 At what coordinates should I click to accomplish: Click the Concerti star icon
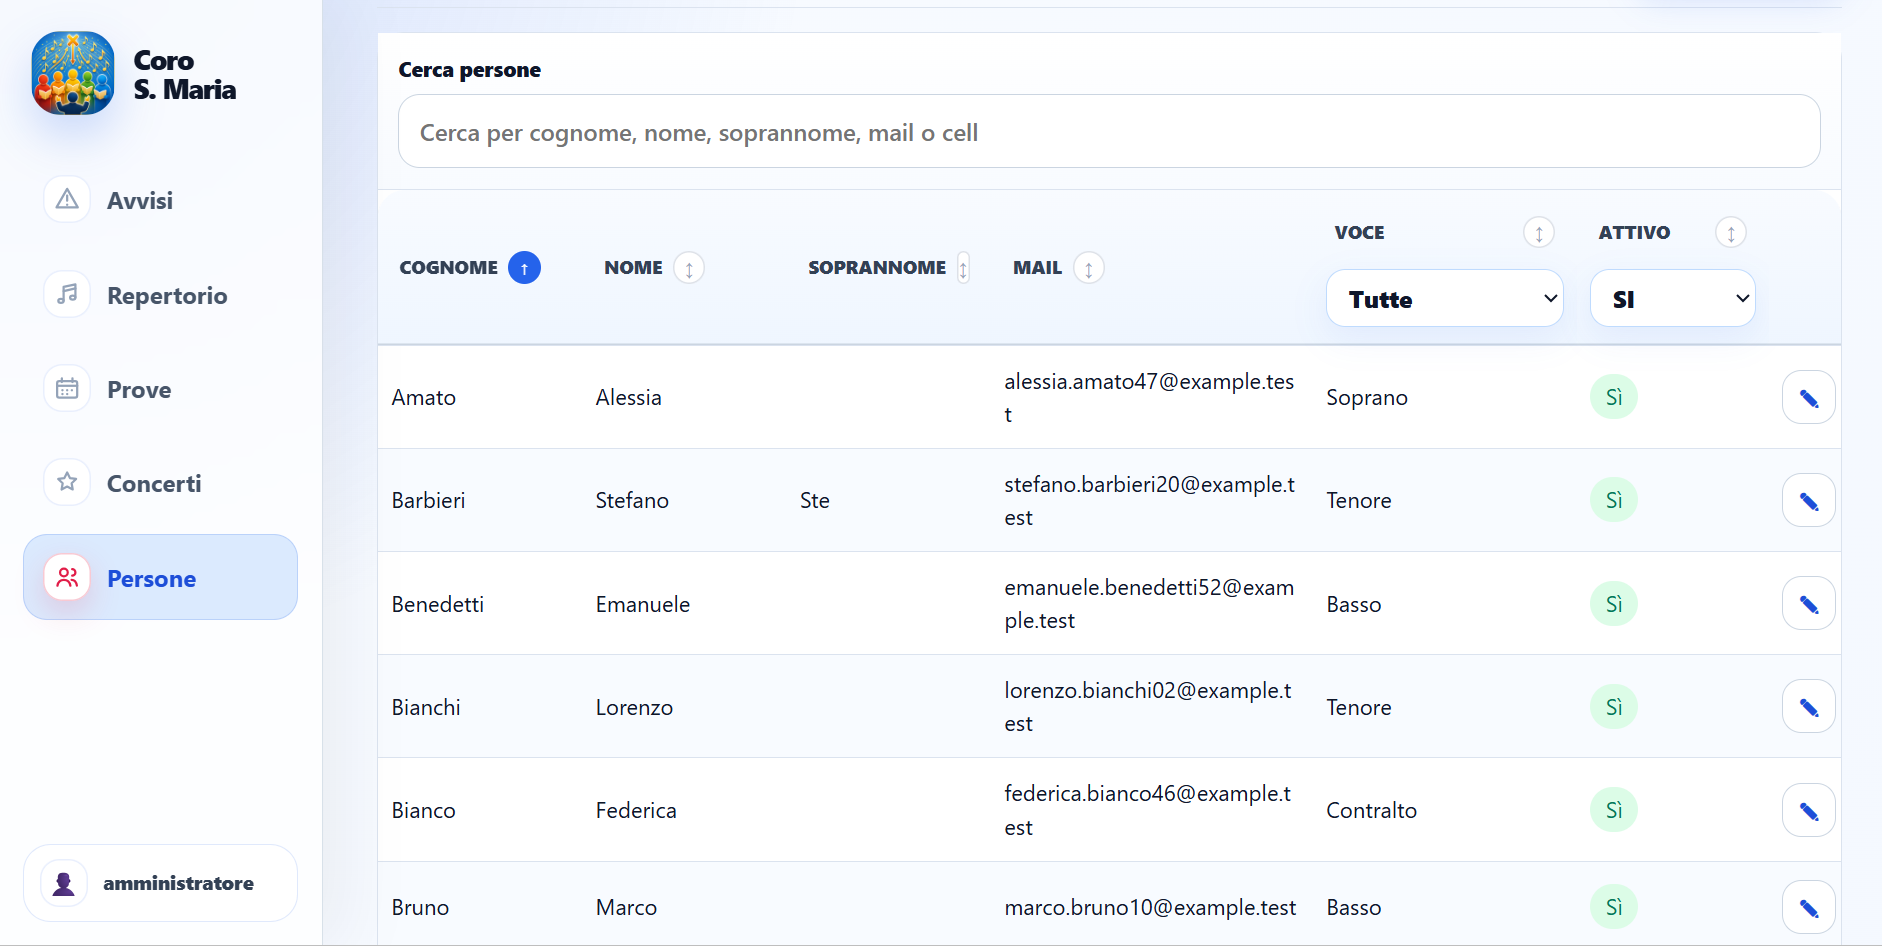pyautogui.click(x=67, y=482)
